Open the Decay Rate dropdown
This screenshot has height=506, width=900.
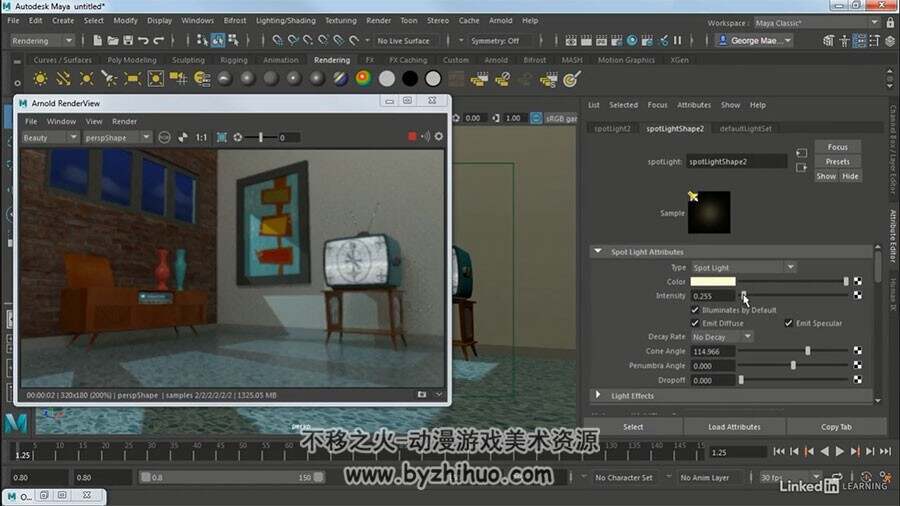tap(721, 337)
